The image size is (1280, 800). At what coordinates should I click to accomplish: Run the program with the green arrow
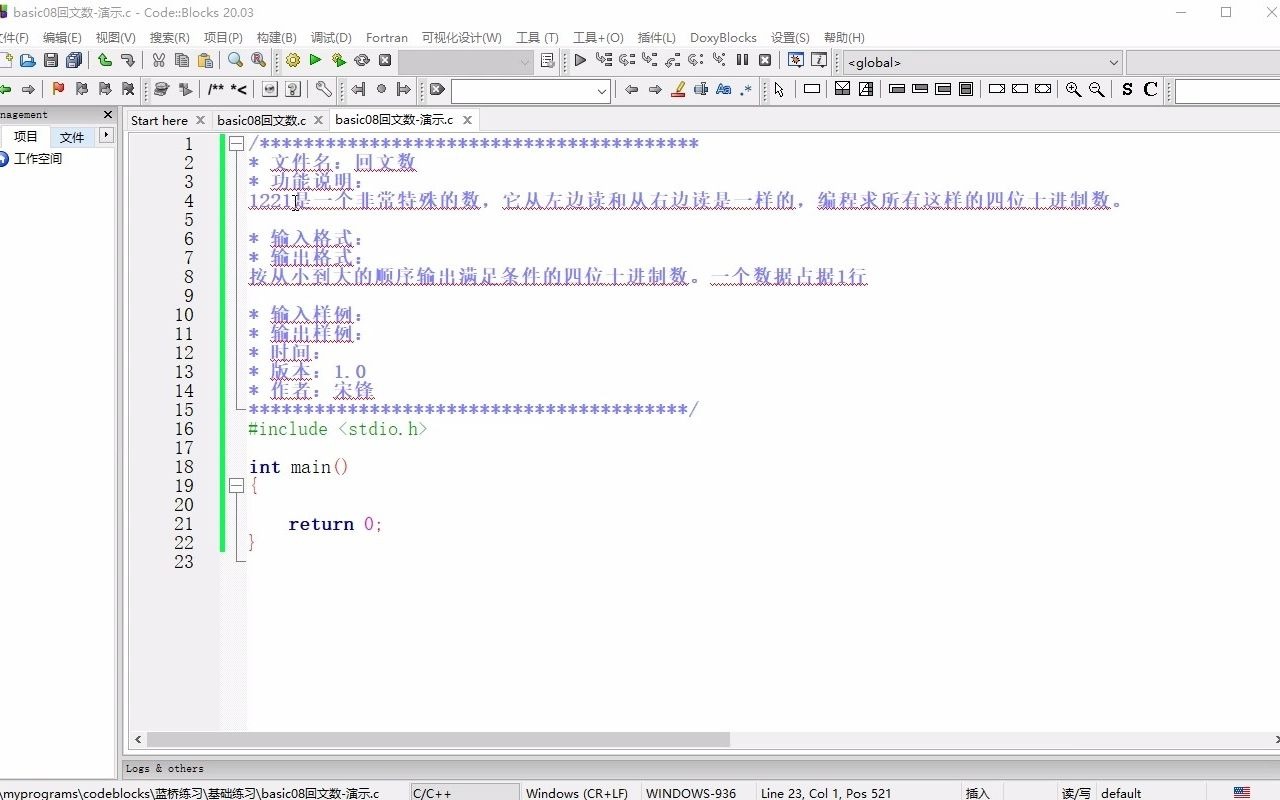coord(315,60)
